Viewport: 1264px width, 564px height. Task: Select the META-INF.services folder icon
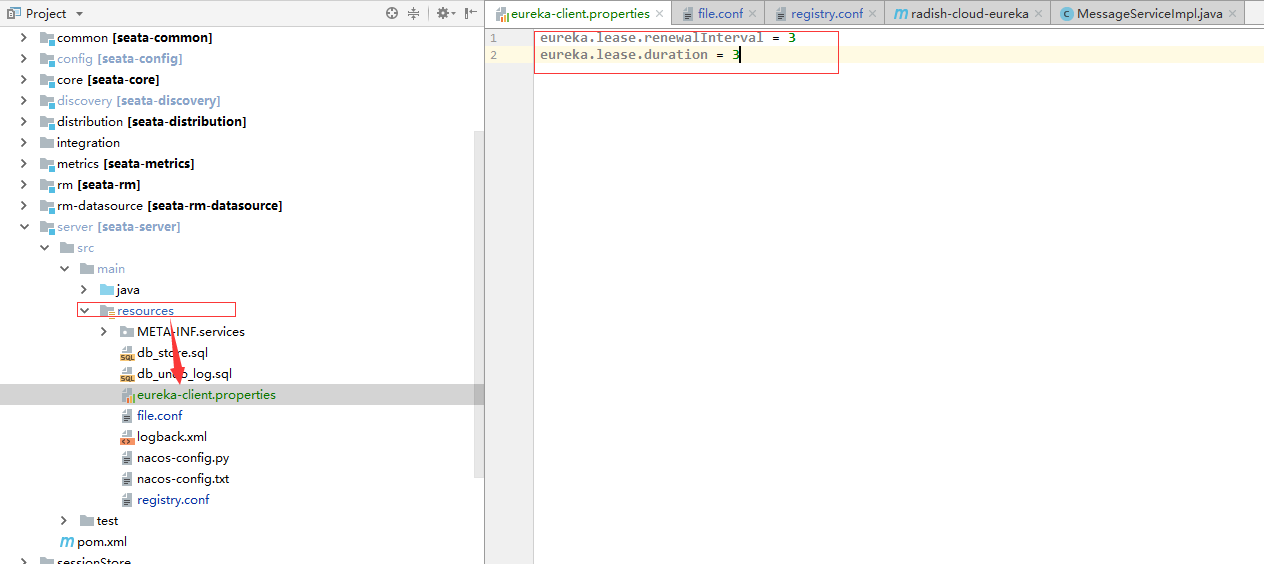tap(127, 331)
